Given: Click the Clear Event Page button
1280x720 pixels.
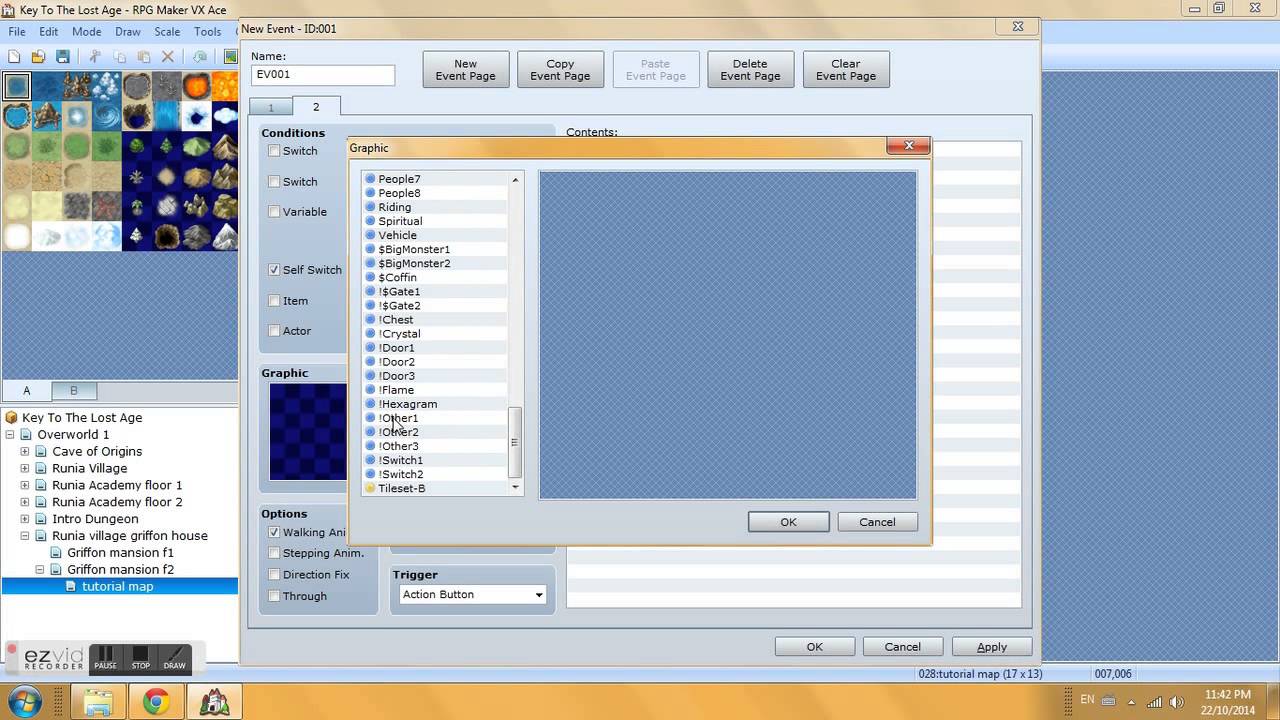Looking at the screenshot, I should (x=845, y=70).
